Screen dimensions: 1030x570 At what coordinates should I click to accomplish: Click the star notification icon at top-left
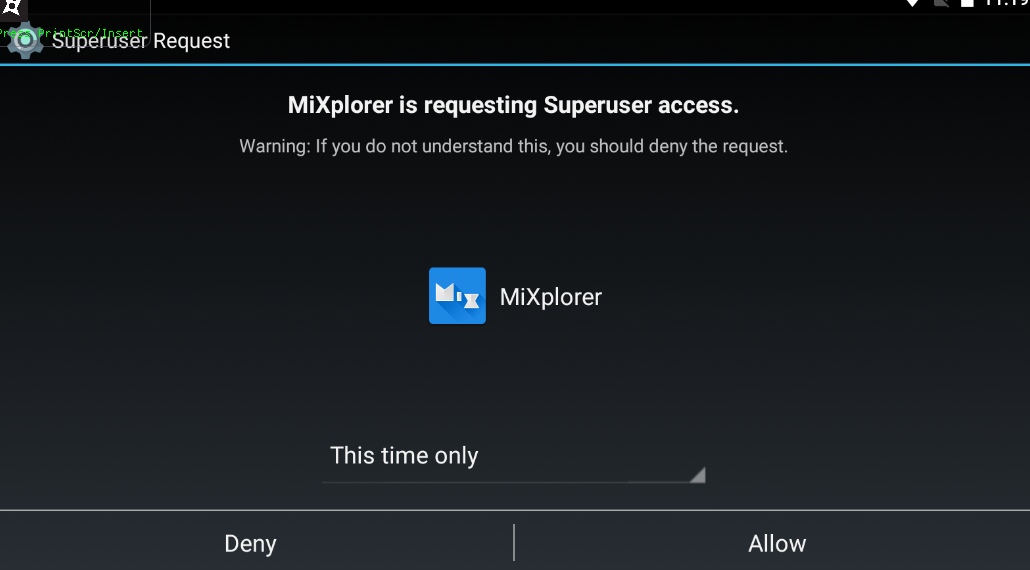(12, 7)
